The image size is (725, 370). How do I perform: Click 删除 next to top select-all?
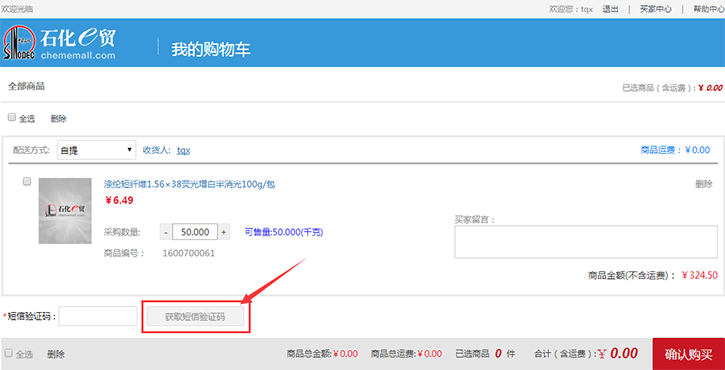[x=59, y=119]
